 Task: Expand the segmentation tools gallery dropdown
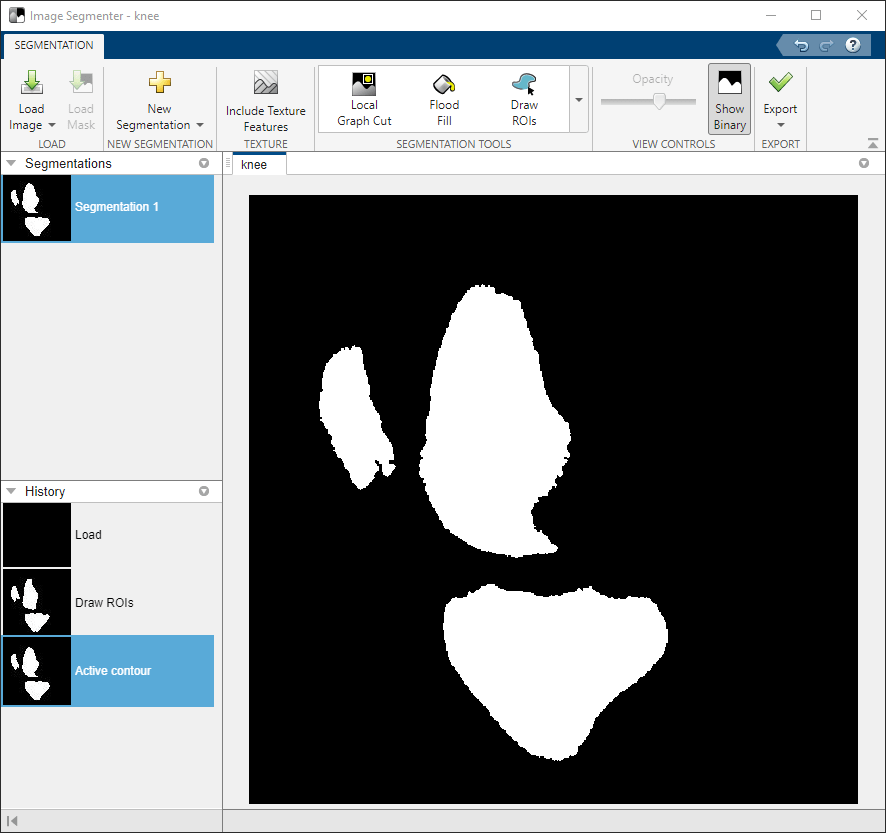point(578,100)
